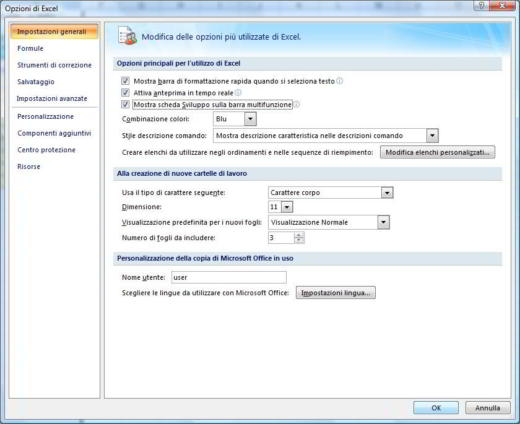
Task: Open the Centro protezione category
Action: coord(46,150)
